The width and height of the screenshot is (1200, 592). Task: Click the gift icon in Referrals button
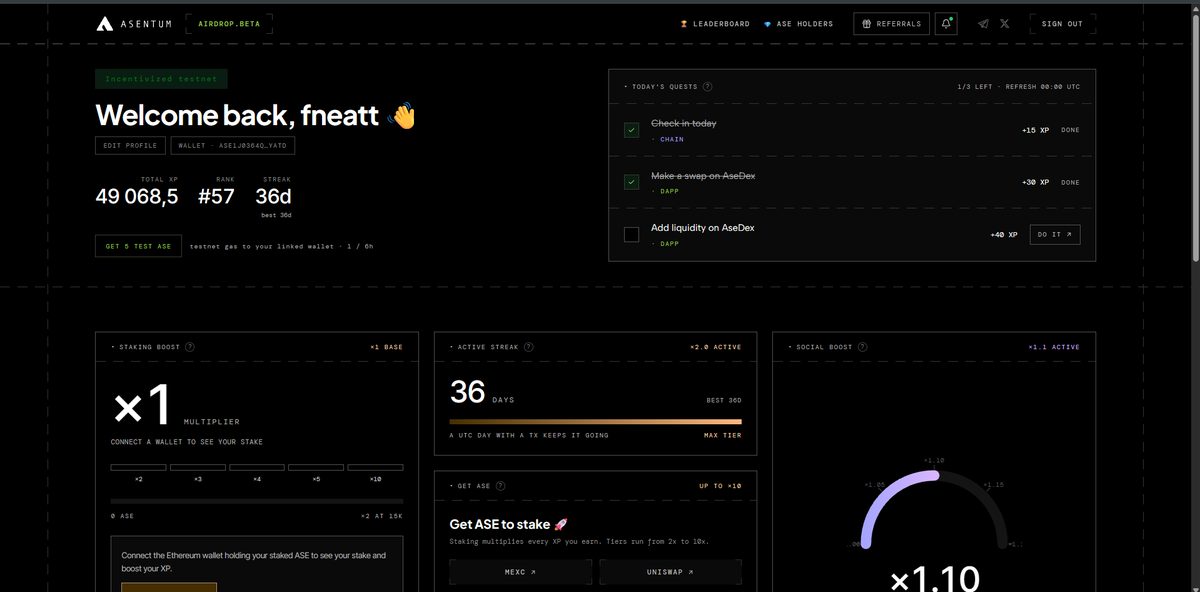(867, 24)
